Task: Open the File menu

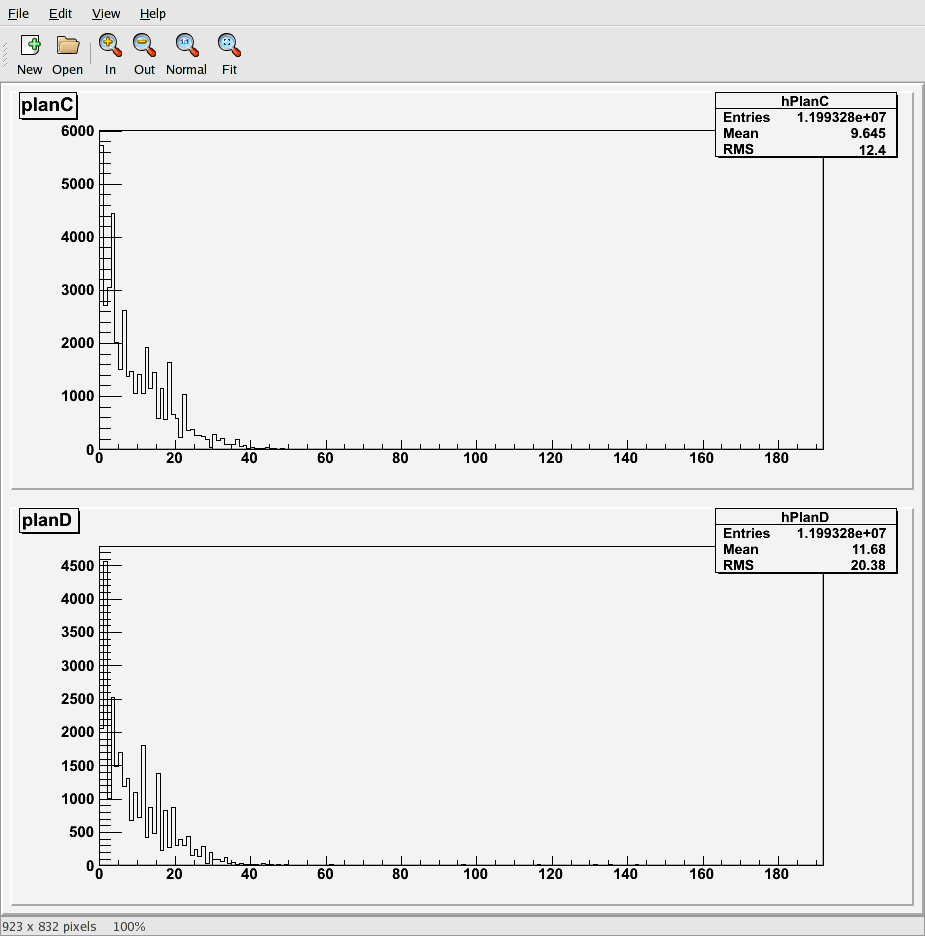Action: [18, 13]
